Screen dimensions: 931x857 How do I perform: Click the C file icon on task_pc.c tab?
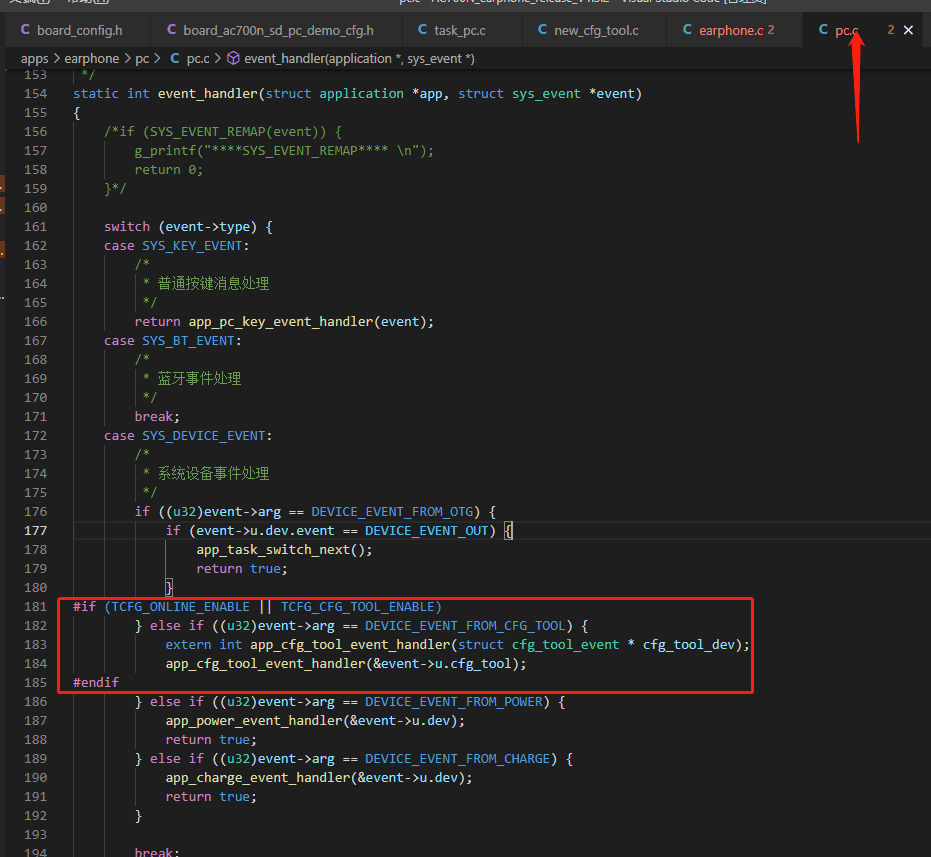point(422,29)
